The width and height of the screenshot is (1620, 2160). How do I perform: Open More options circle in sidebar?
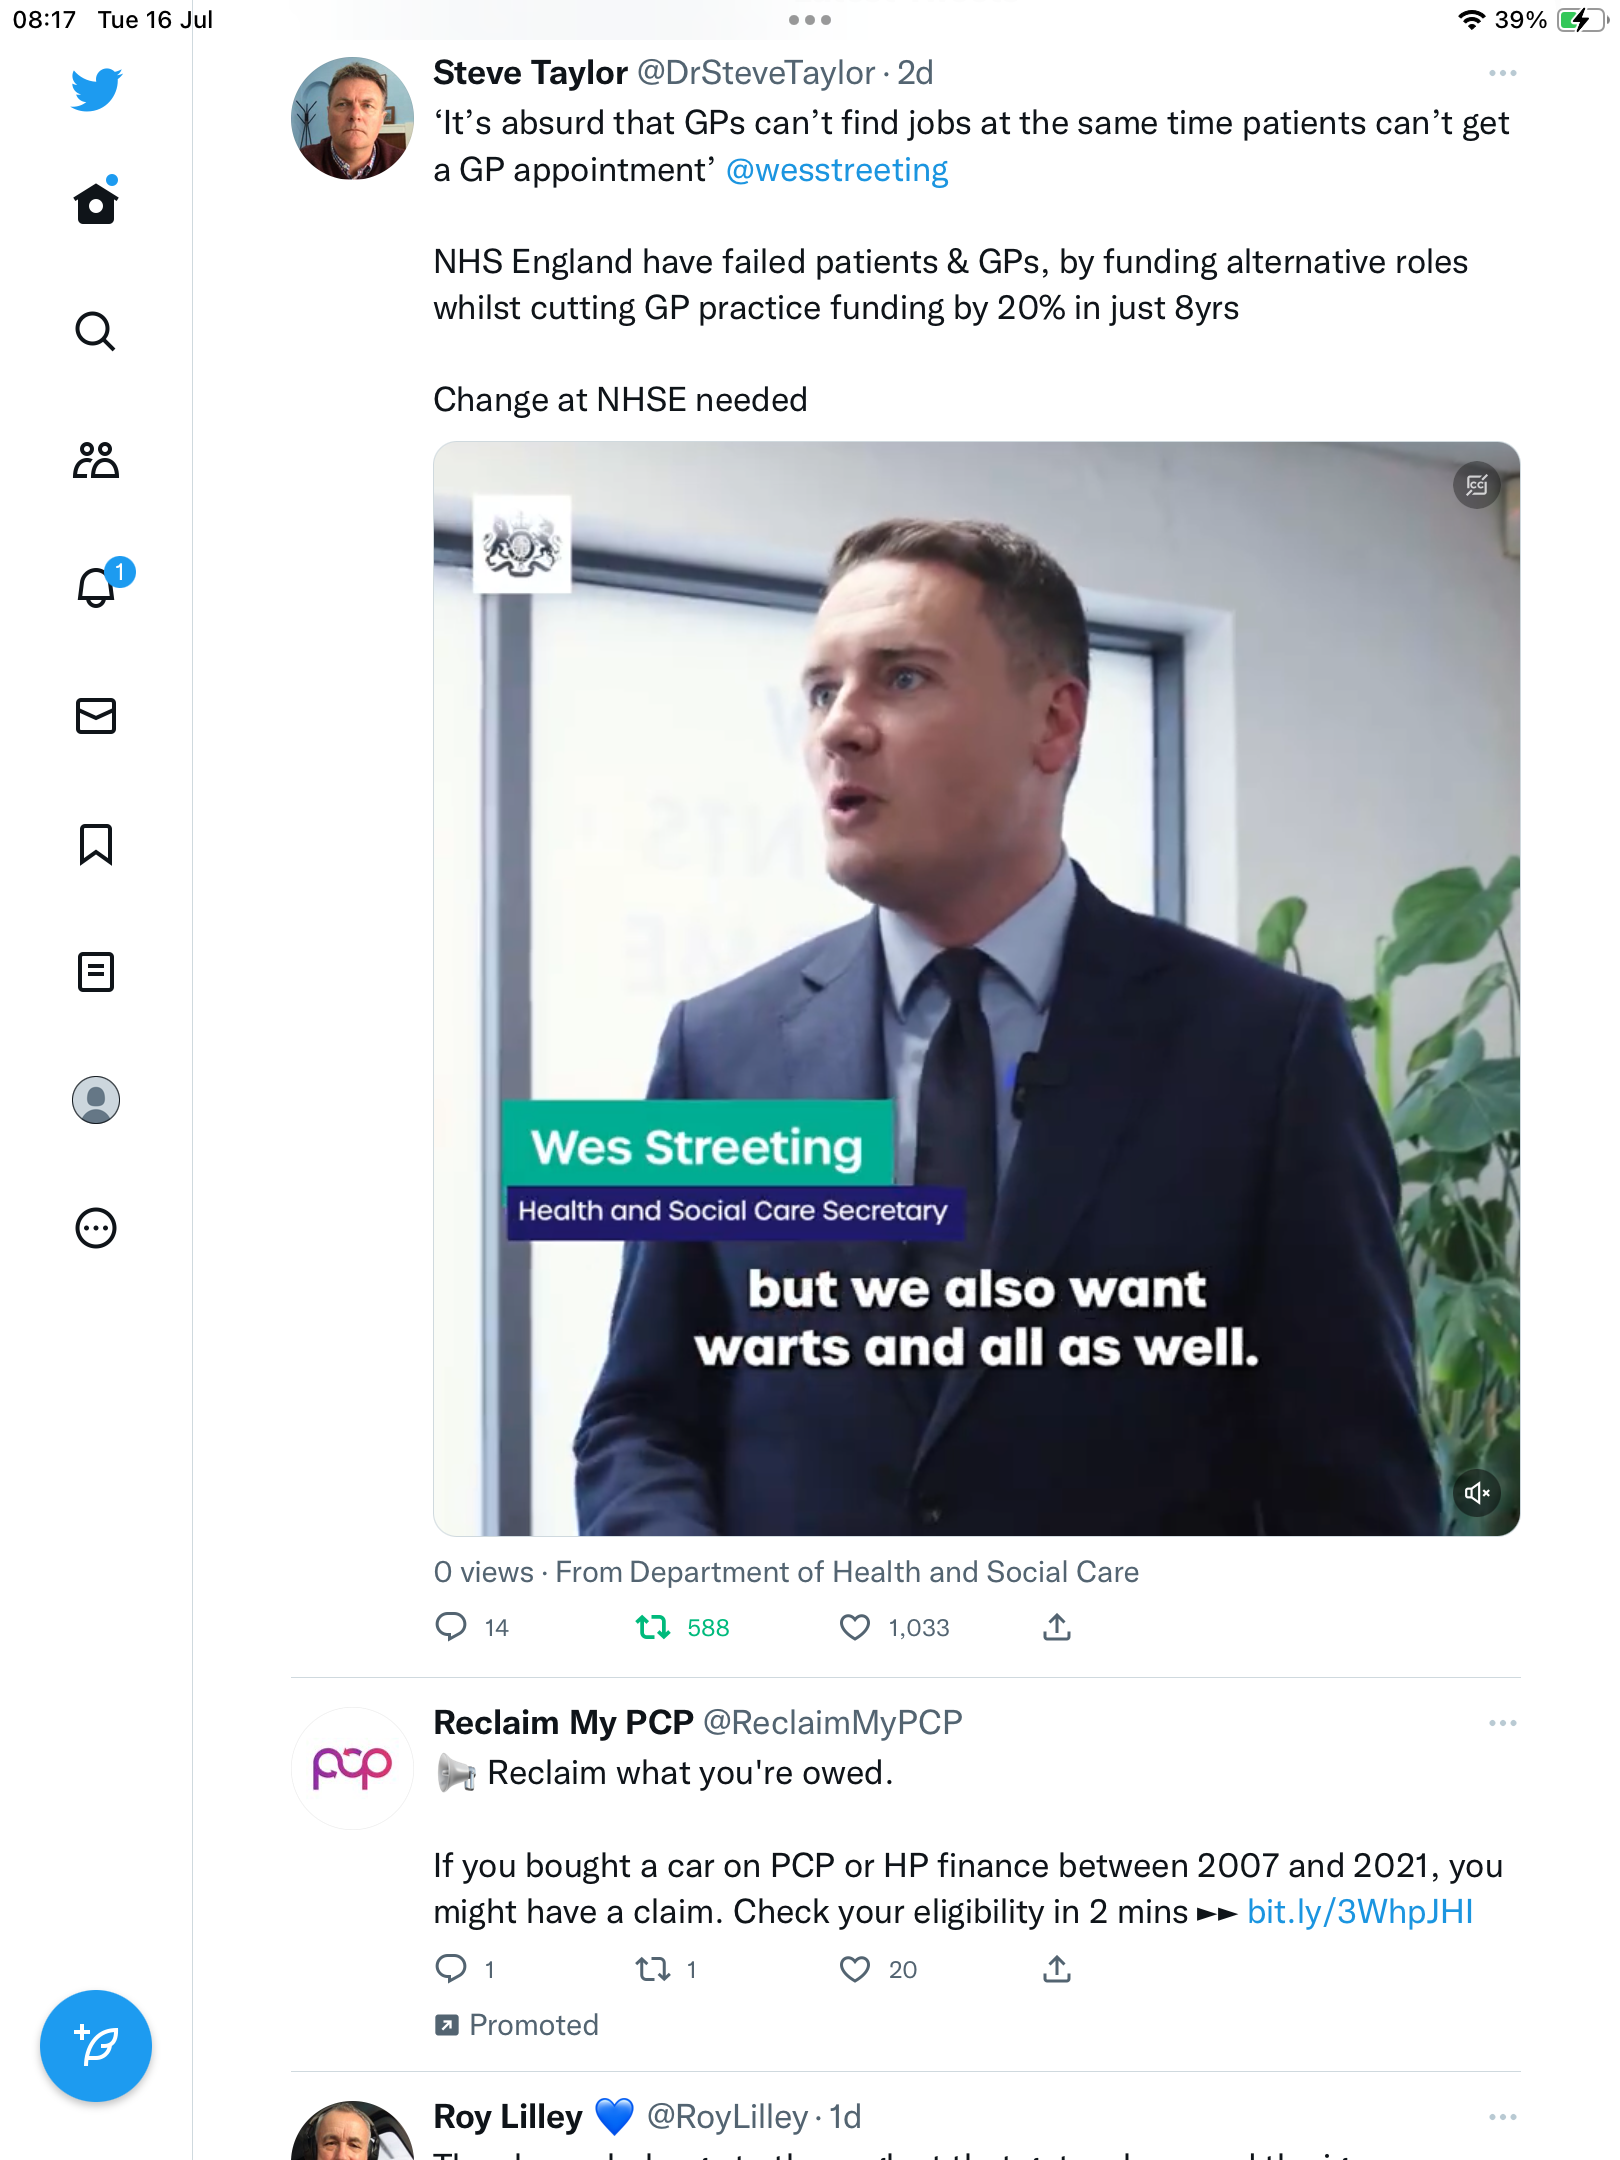coord(96,1228)
